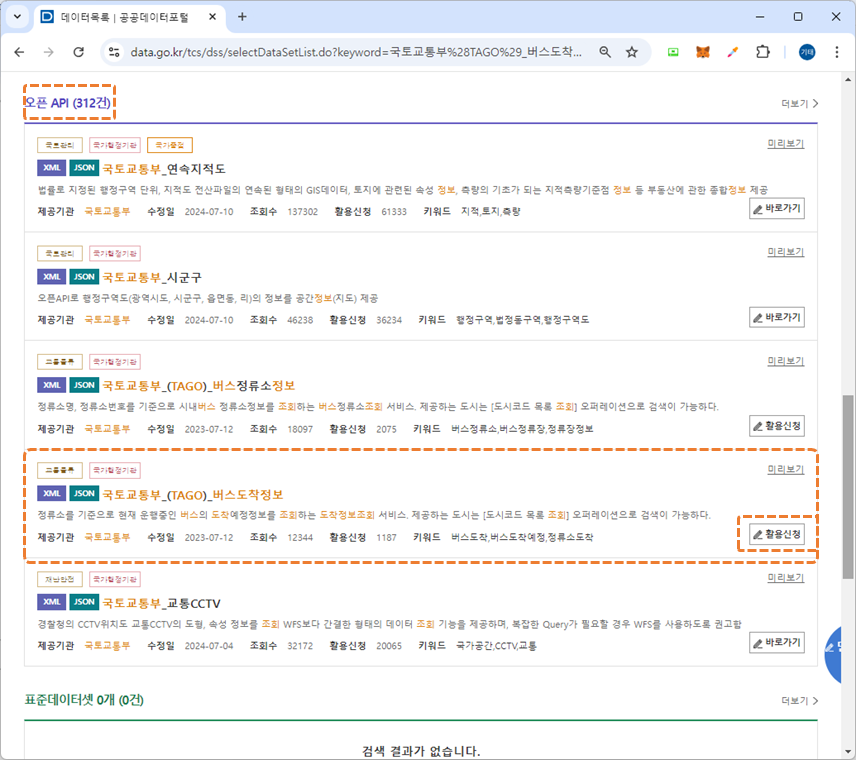Click XML badge of 버스정류소정보
This screenshot has height=760, width=856.
tap(52, 385)
